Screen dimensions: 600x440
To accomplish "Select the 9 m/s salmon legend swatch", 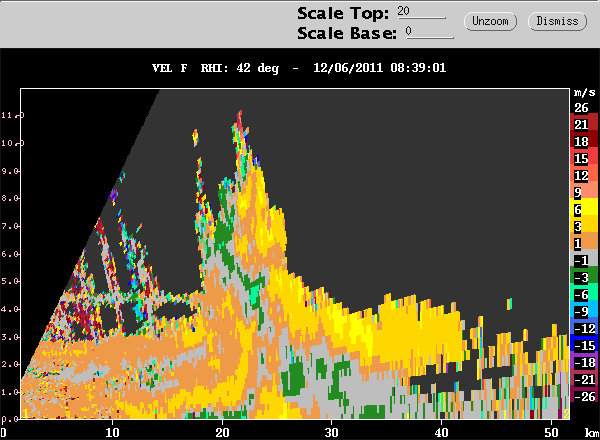I will (580, 192).
